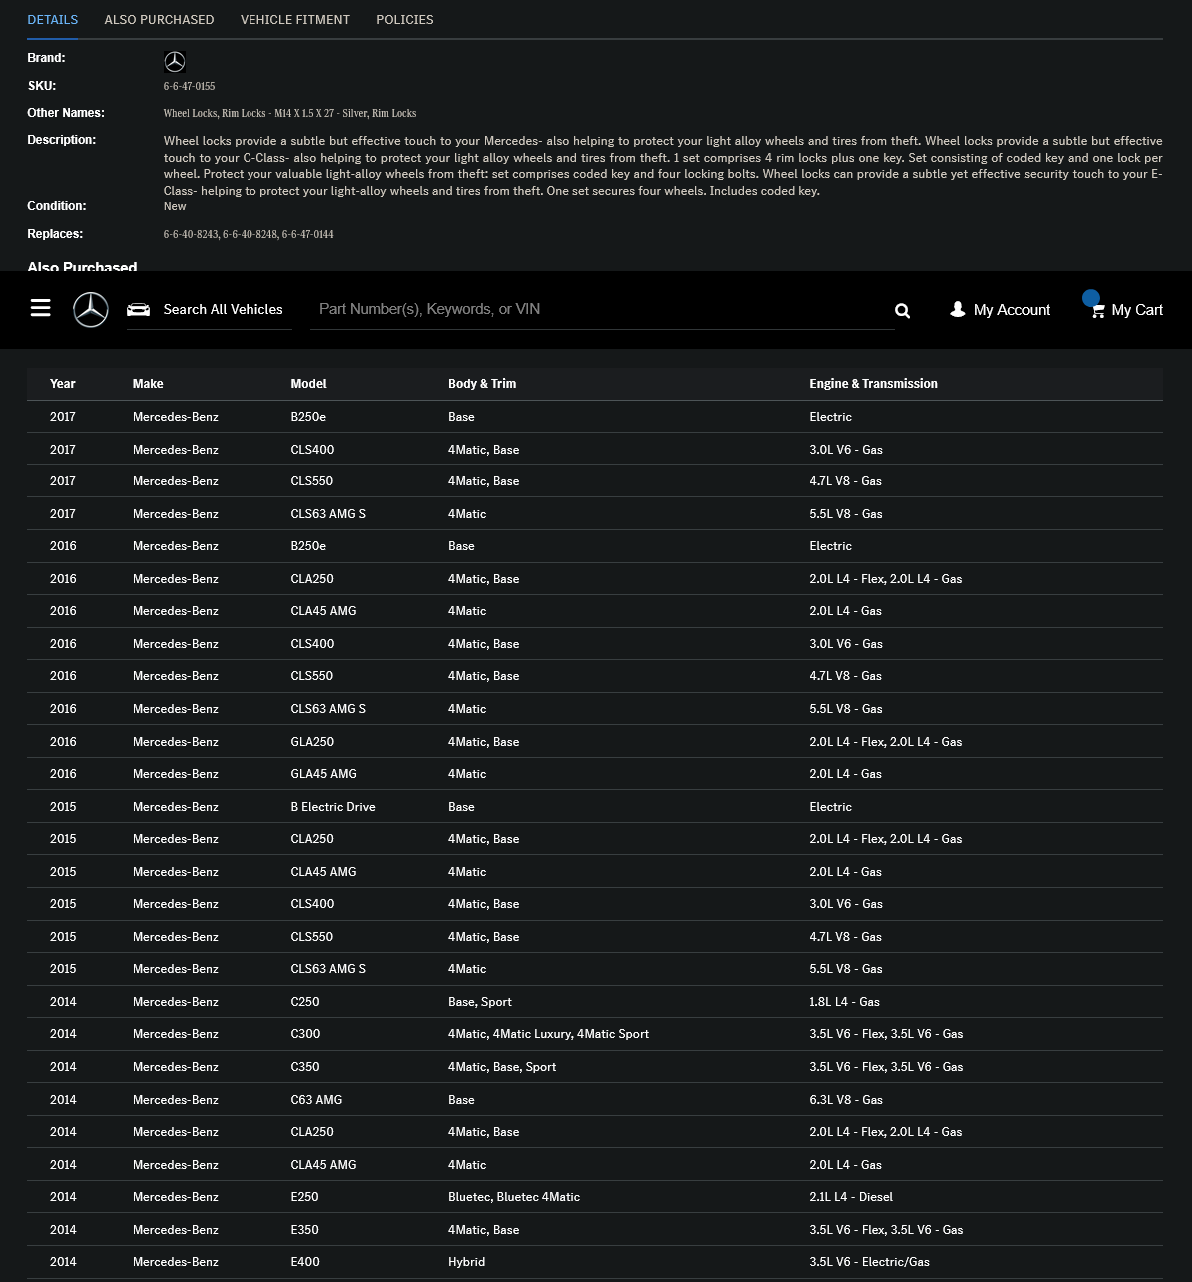Click the 1.8L L4 - Gas engine cell

844,1002
